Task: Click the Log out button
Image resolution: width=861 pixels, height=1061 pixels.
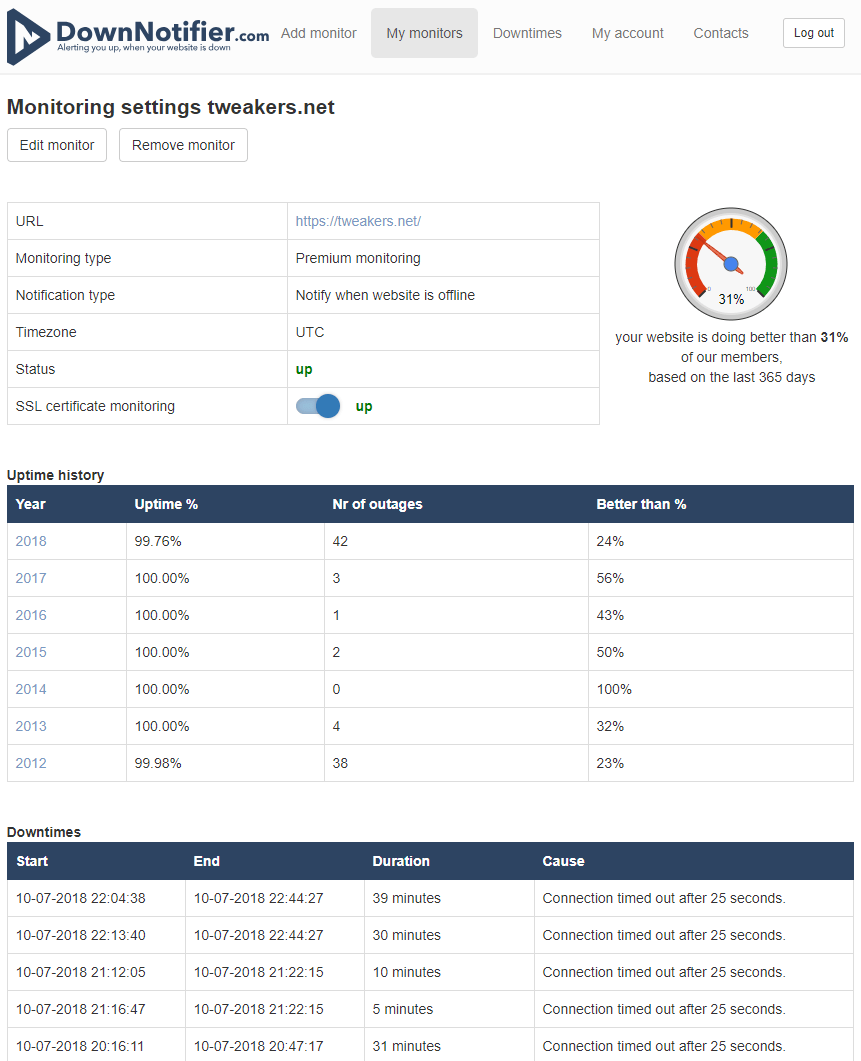Action: click(x=814, y=33)
